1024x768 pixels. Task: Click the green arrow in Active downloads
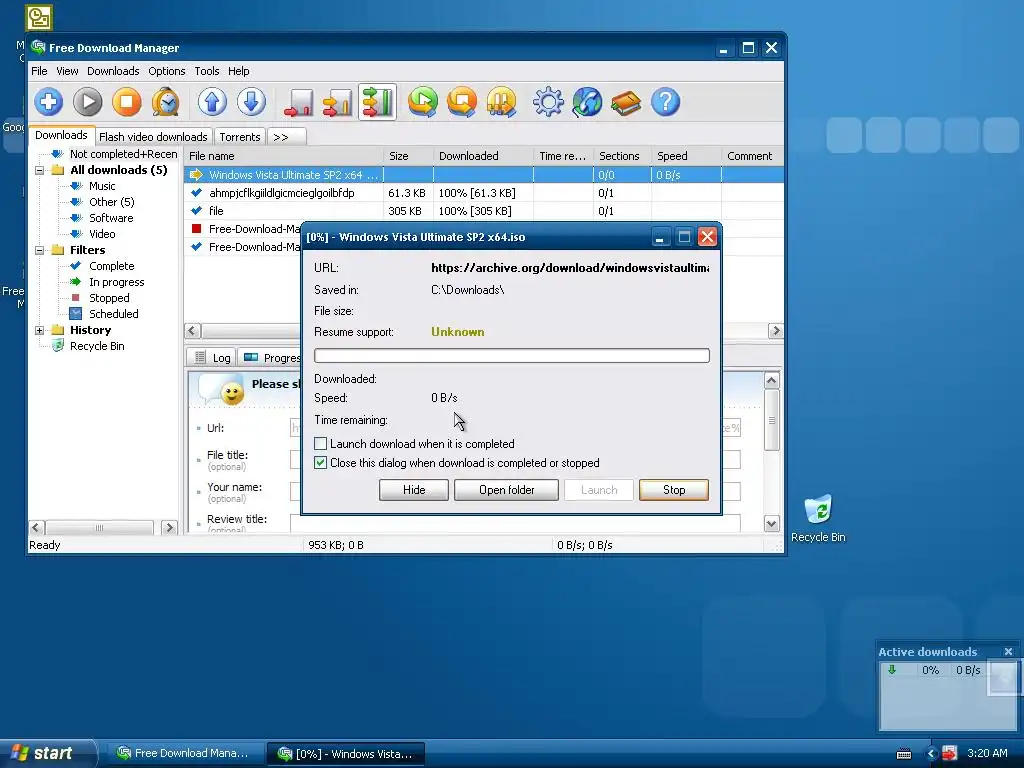tap(892, 669)
